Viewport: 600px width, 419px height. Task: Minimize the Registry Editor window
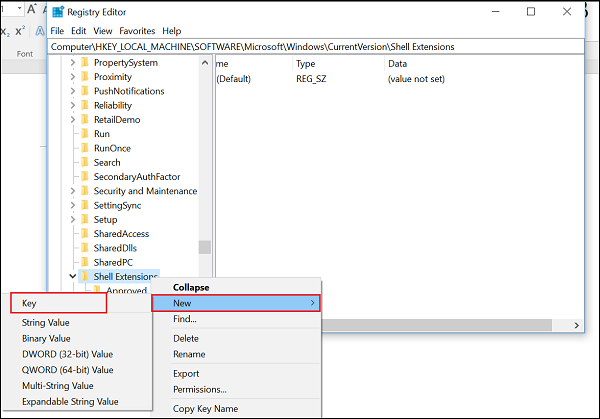[x=496, y=12]
